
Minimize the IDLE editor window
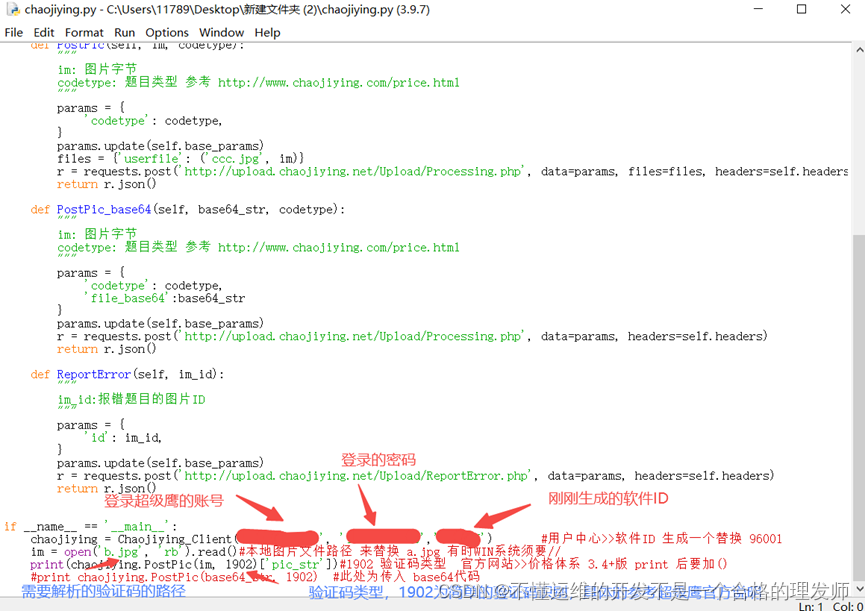point(759,9)
